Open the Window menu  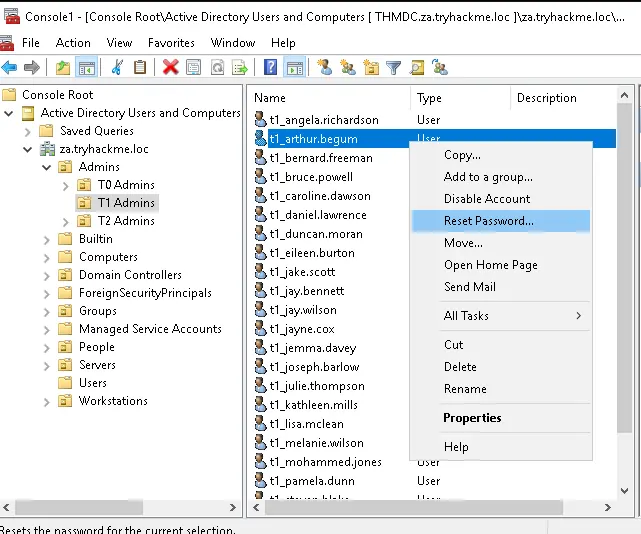pos(233,43)
